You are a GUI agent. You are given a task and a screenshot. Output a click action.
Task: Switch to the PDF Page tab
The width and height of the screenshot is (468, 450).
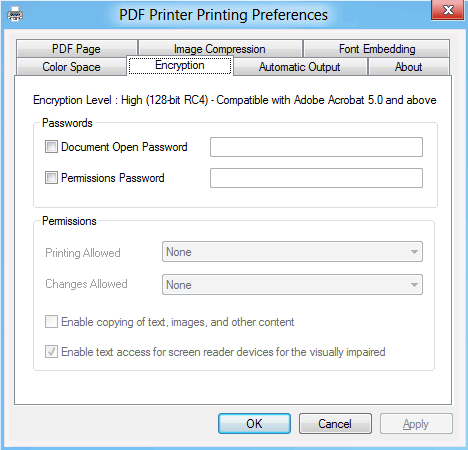tap(77, 49)
